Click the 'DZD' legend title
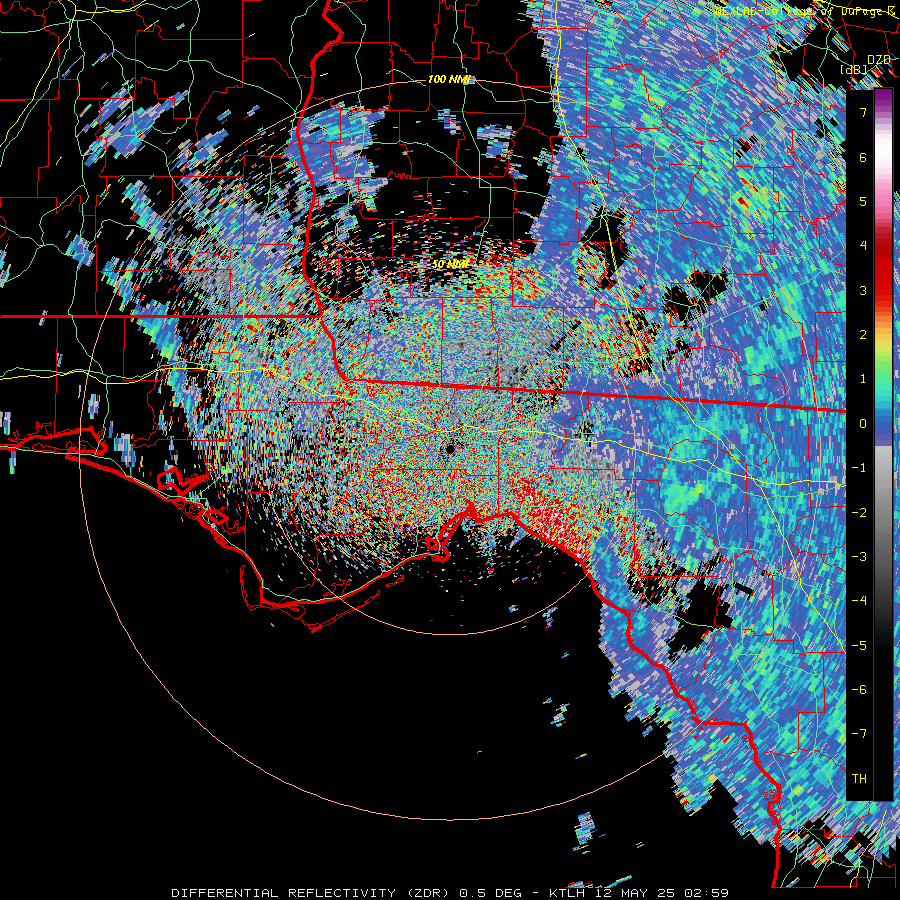 (879, 60)
